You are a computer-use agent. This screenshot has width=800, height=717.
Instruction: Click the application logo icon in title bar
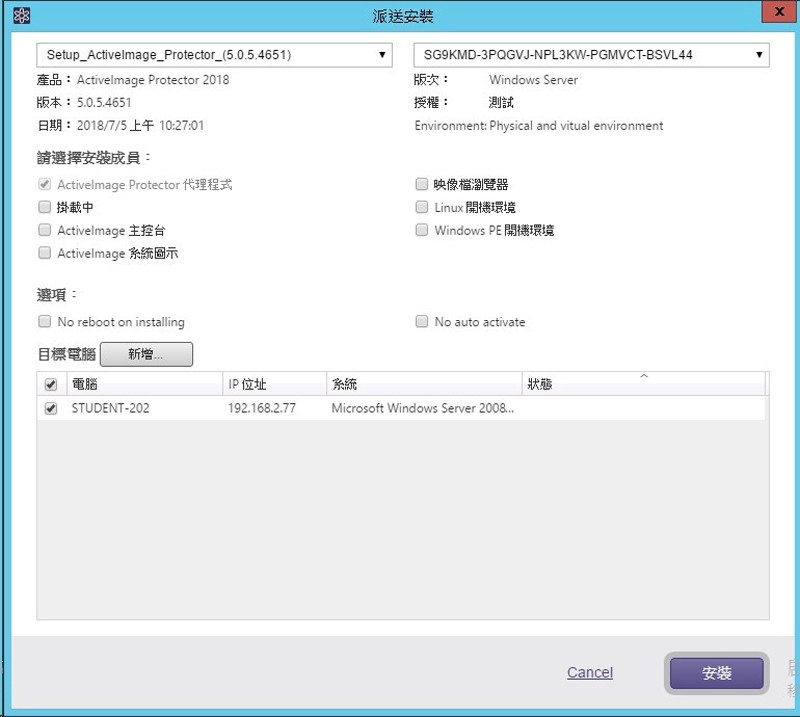[x=21, y=16]
